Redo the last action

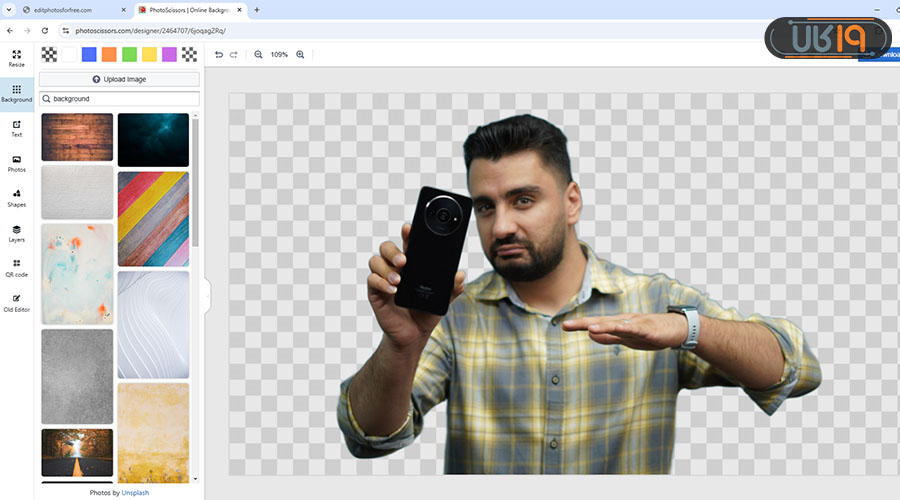tap(234, 54)
